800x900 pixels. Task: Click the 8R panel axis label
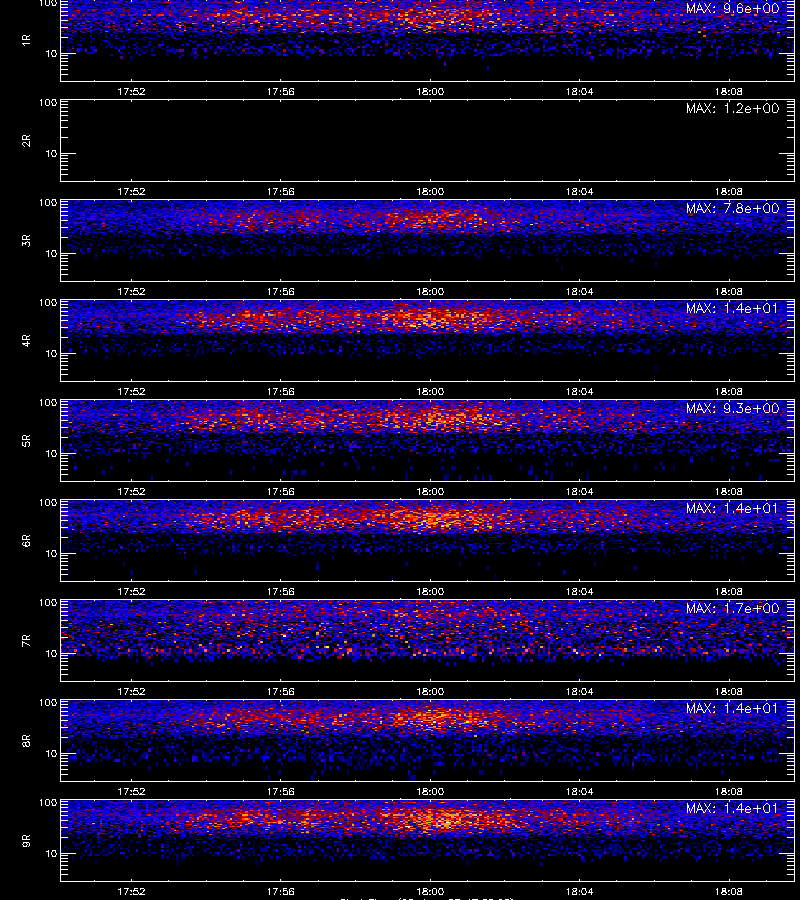click(x=26, y=740)
